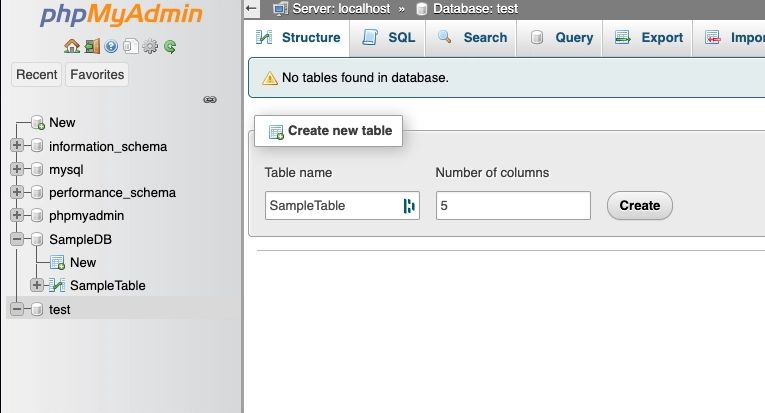
Task: Open navigation panel settings gear icon
Action: point(150,46)
